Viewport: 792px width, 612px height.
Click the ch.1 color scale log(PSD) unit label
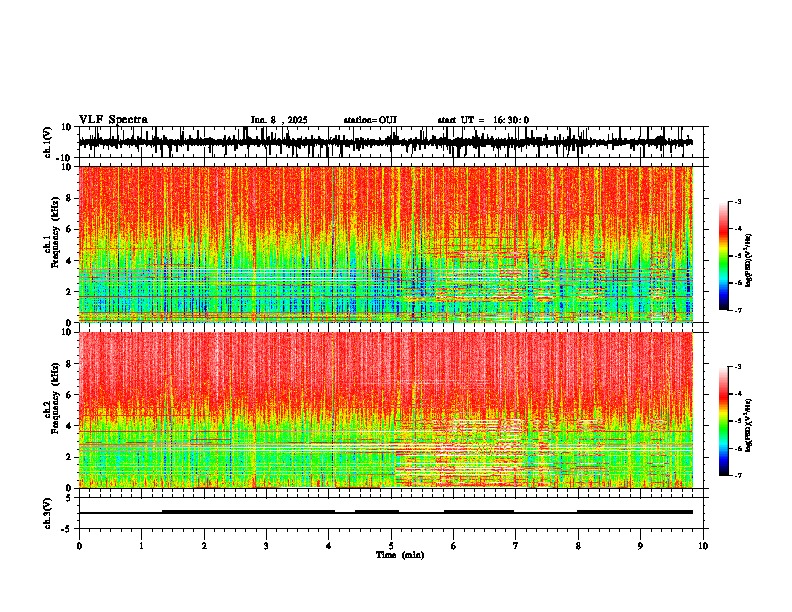pyautogui.click(x=749, y=261)
